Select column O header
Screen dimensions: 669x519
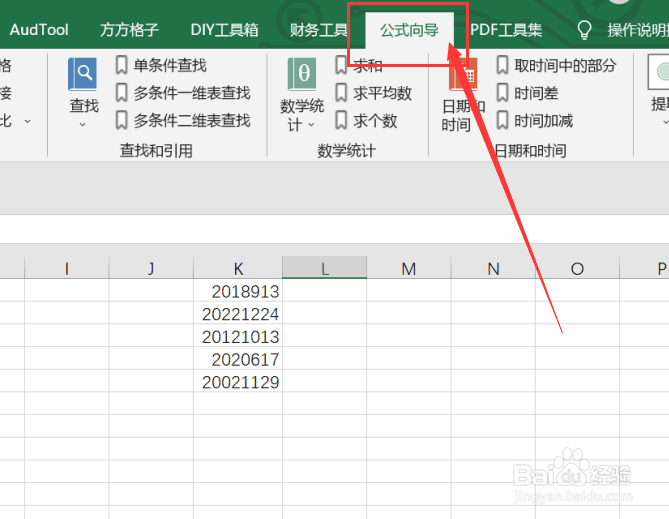click(577, 268)
